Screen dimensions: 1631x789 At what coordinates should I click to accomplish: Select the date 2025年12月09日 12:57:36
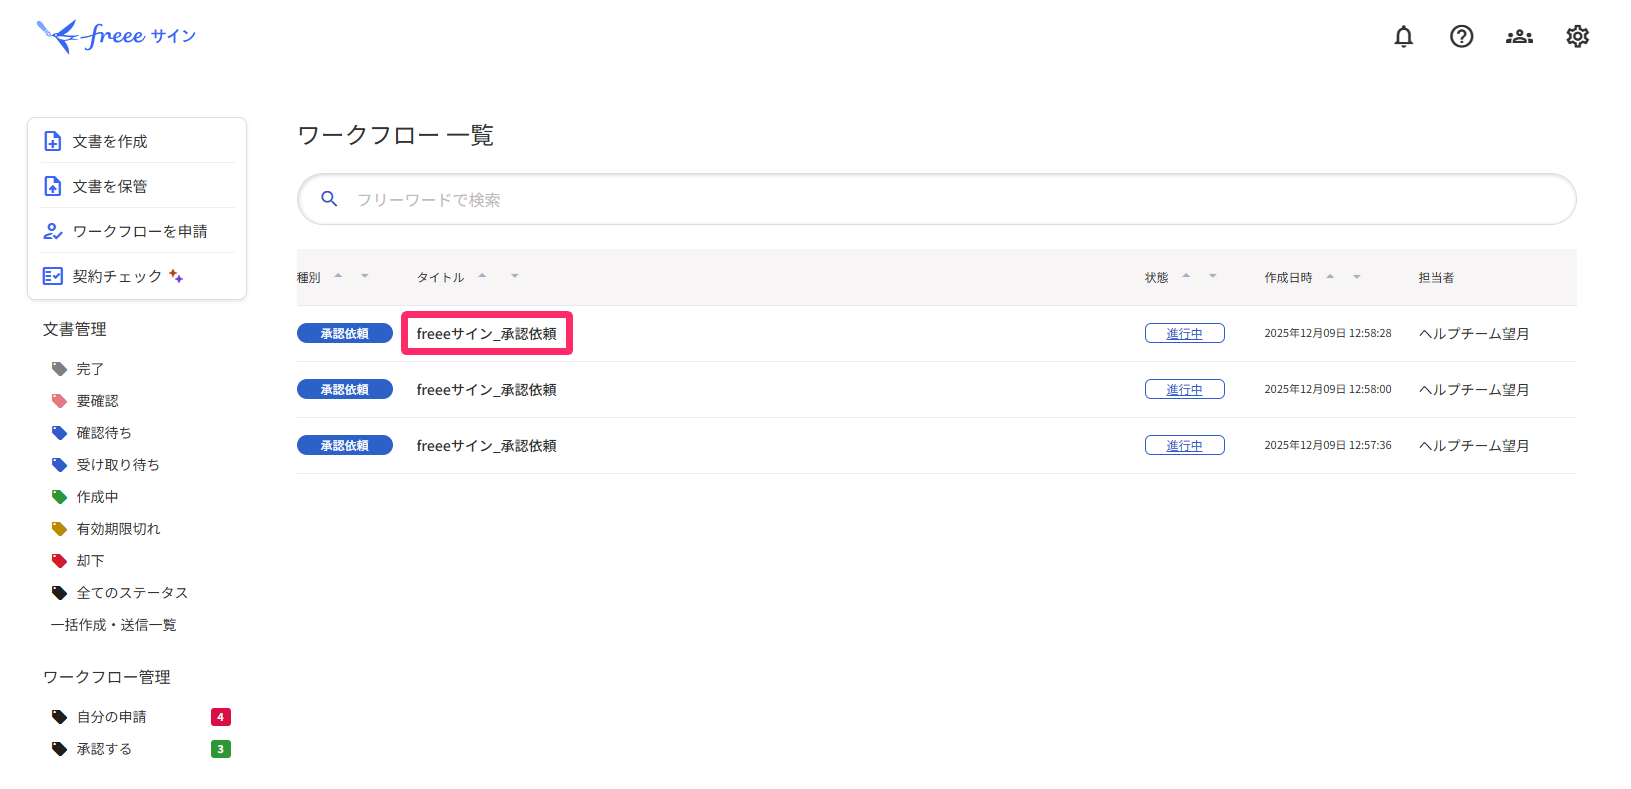(x=1328, y=446)
